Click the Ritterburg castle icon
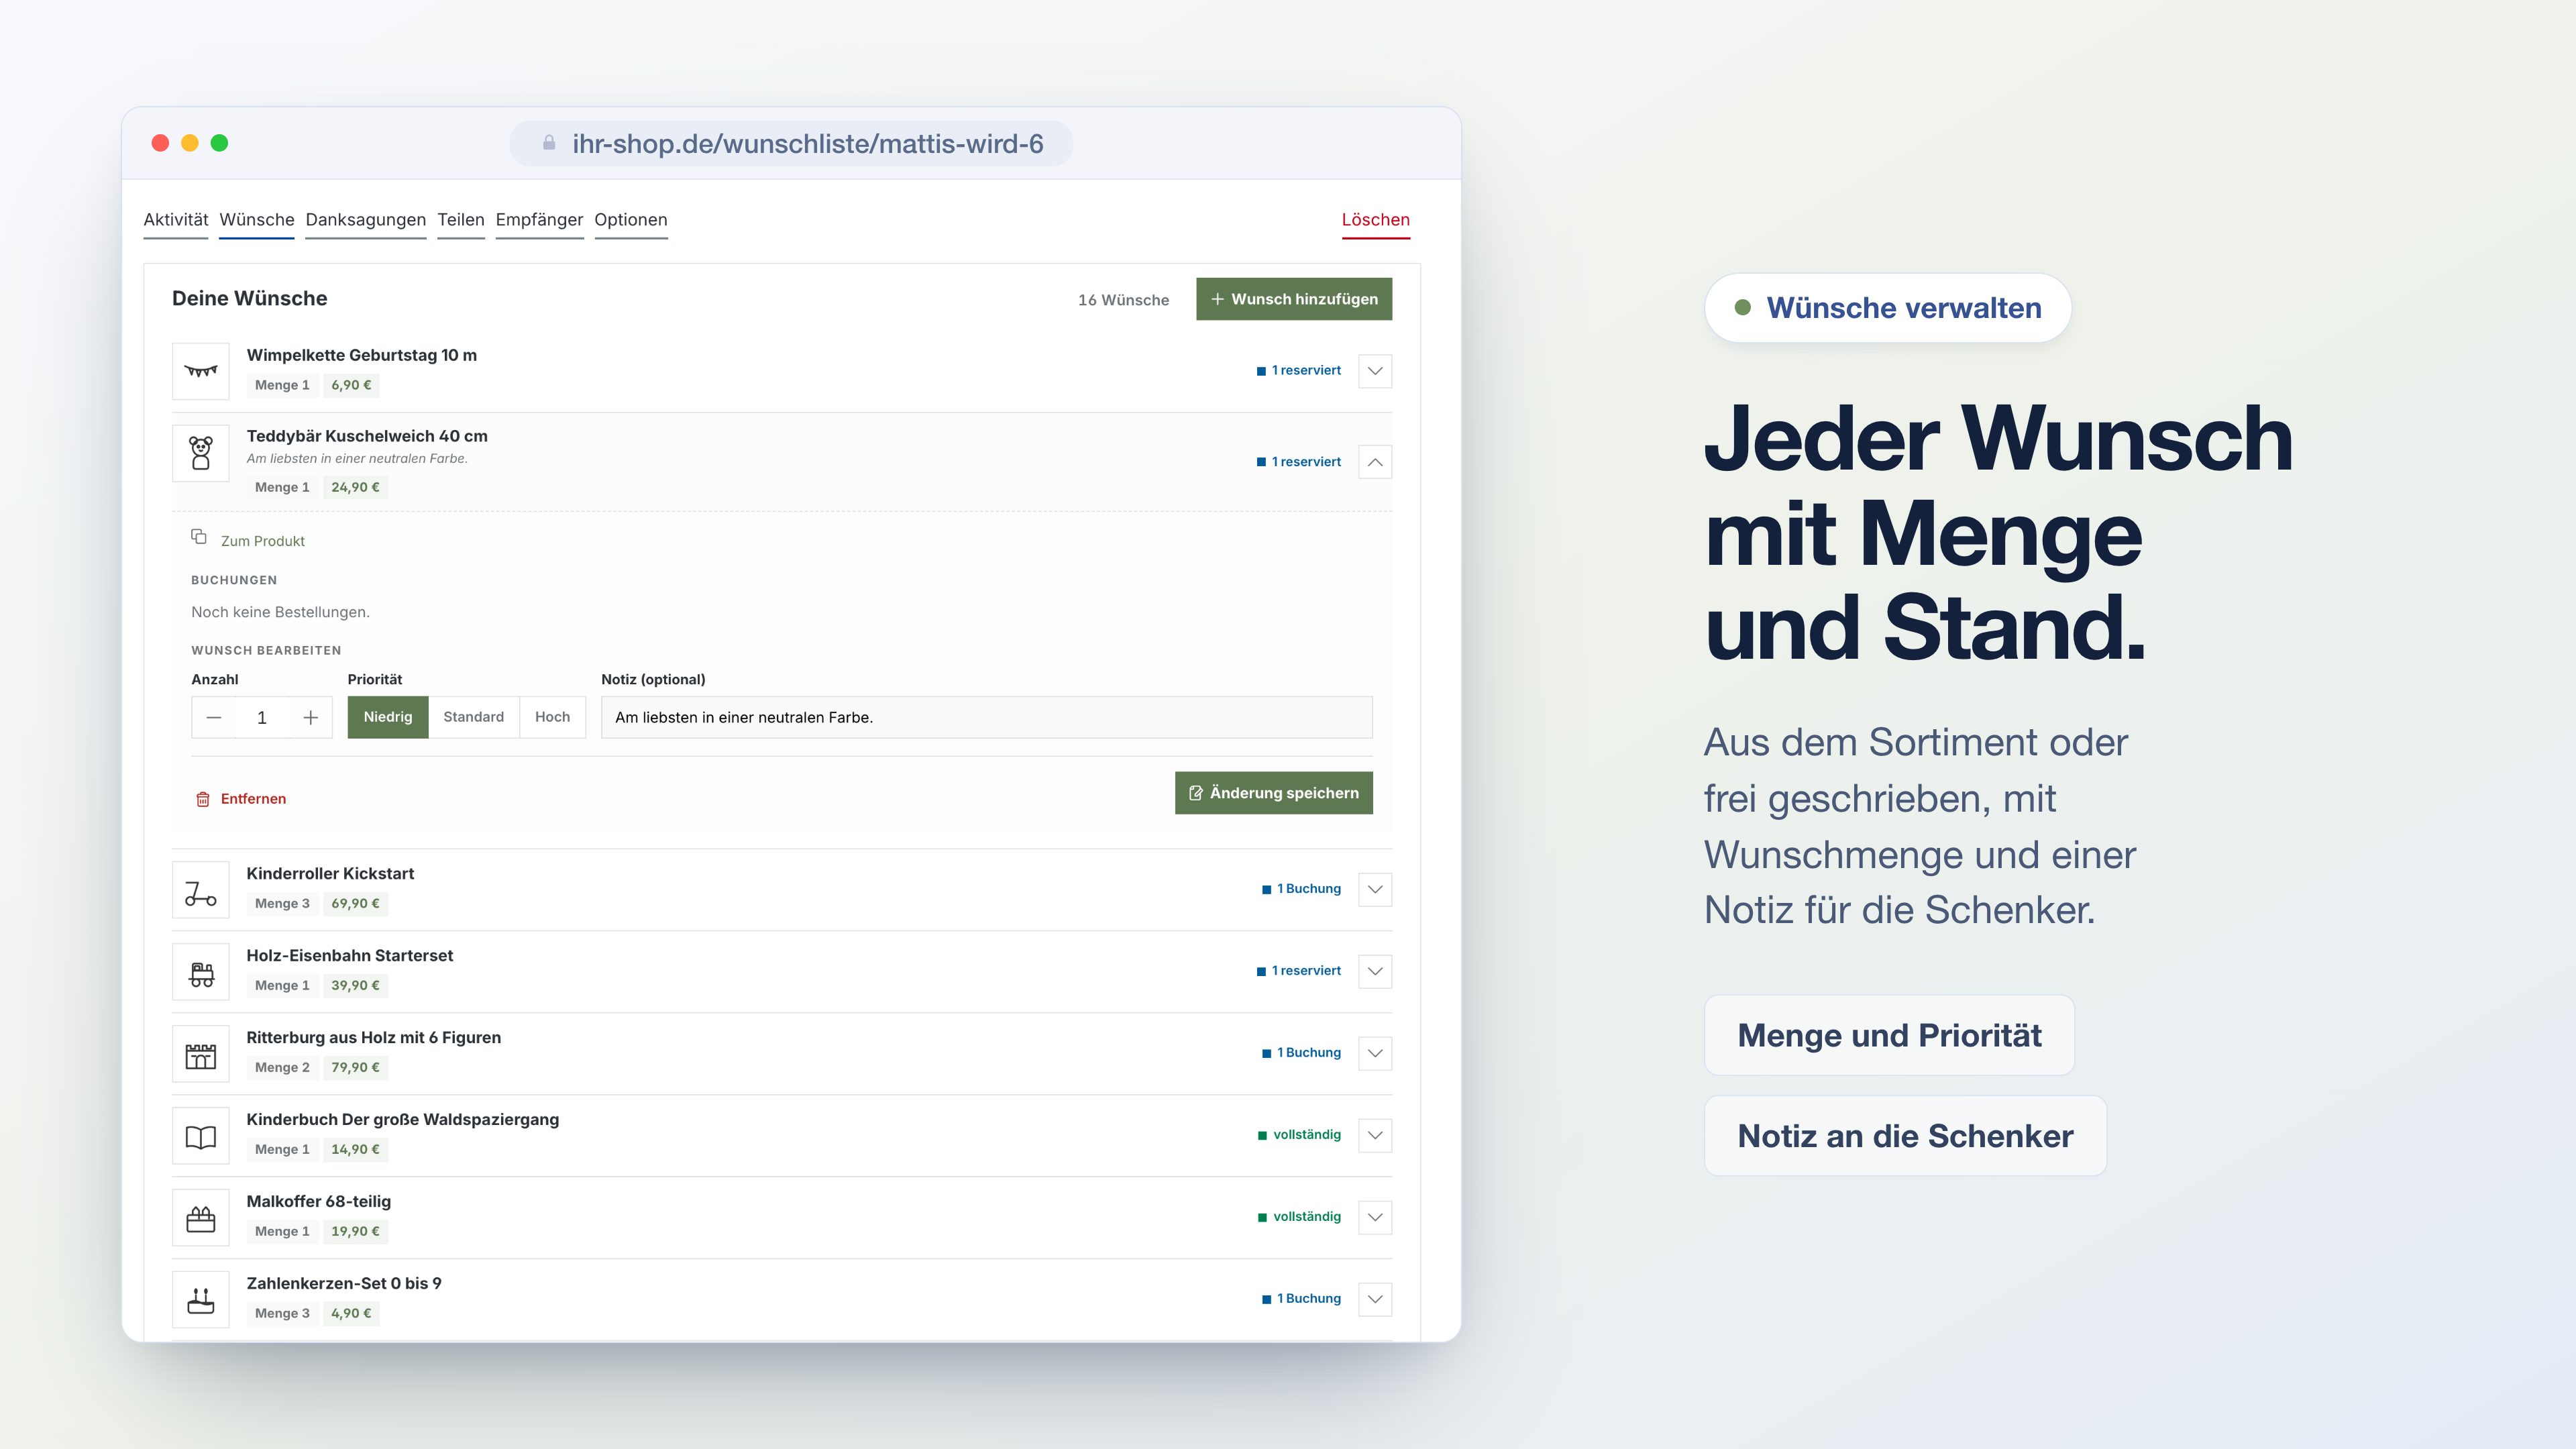This screenshot has height=1449, width=2576. [x=201, y=1054]
